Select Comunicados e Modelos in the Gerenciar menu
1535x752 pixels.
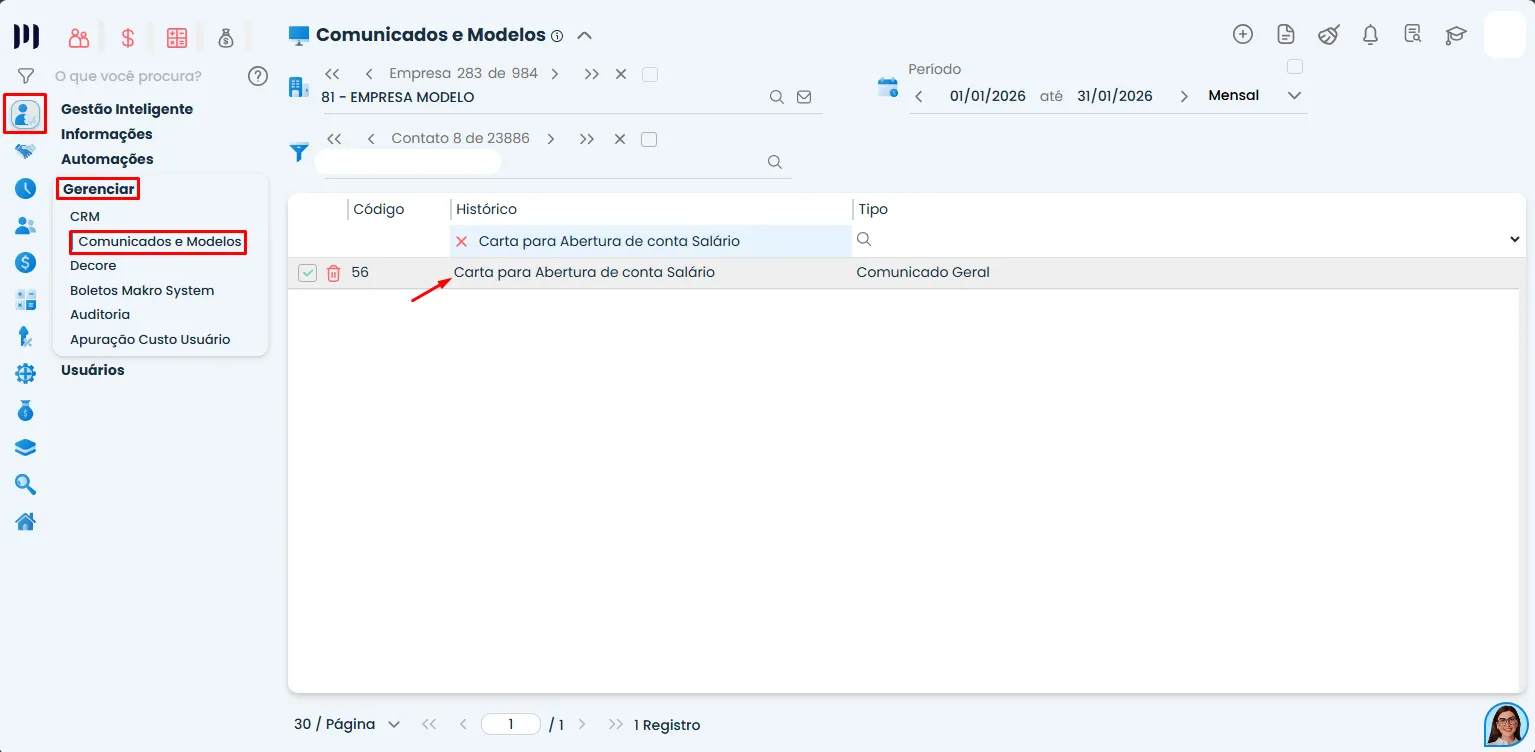tap(158, 241)
